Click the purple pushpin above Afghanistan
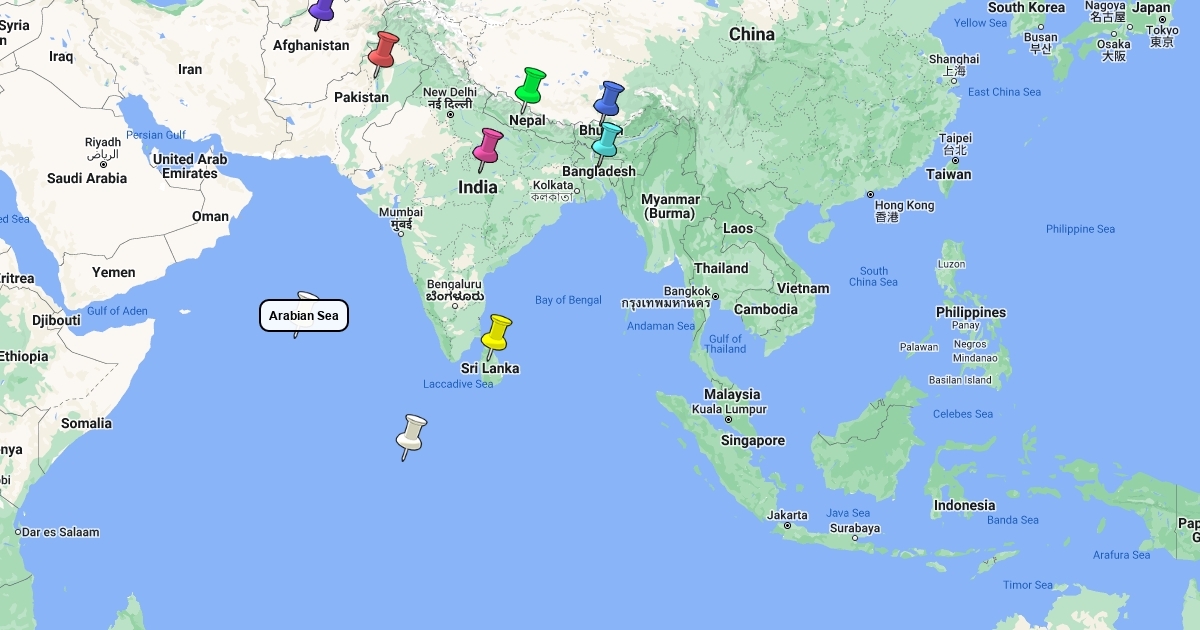 pos(321,9)
